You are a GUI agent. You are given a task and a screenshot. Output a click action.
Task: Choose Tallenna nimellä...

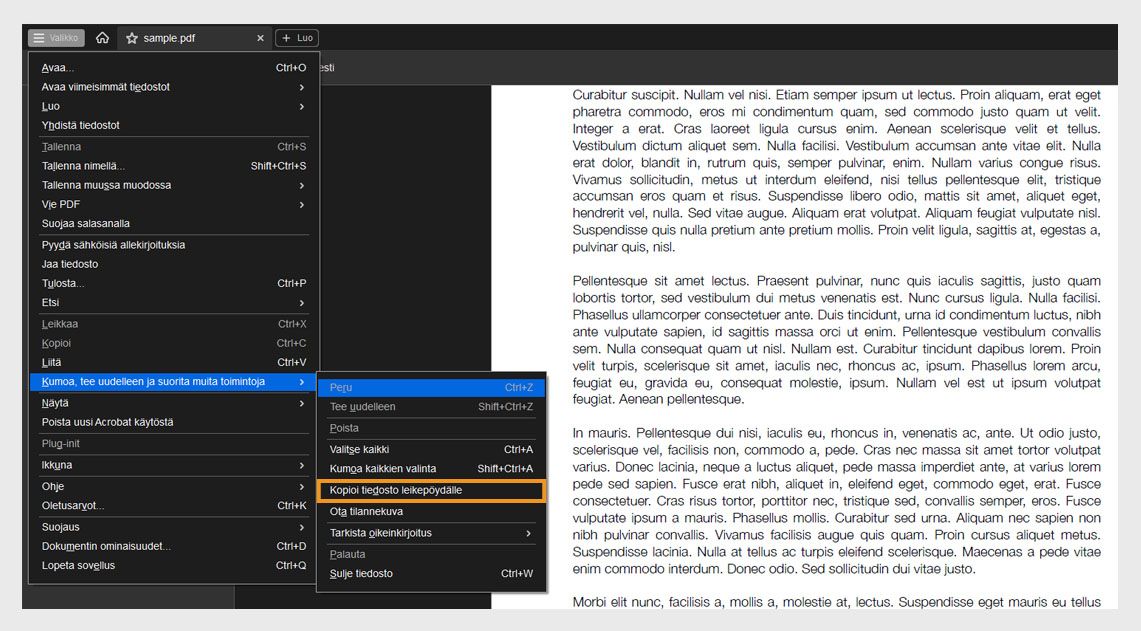173,166
